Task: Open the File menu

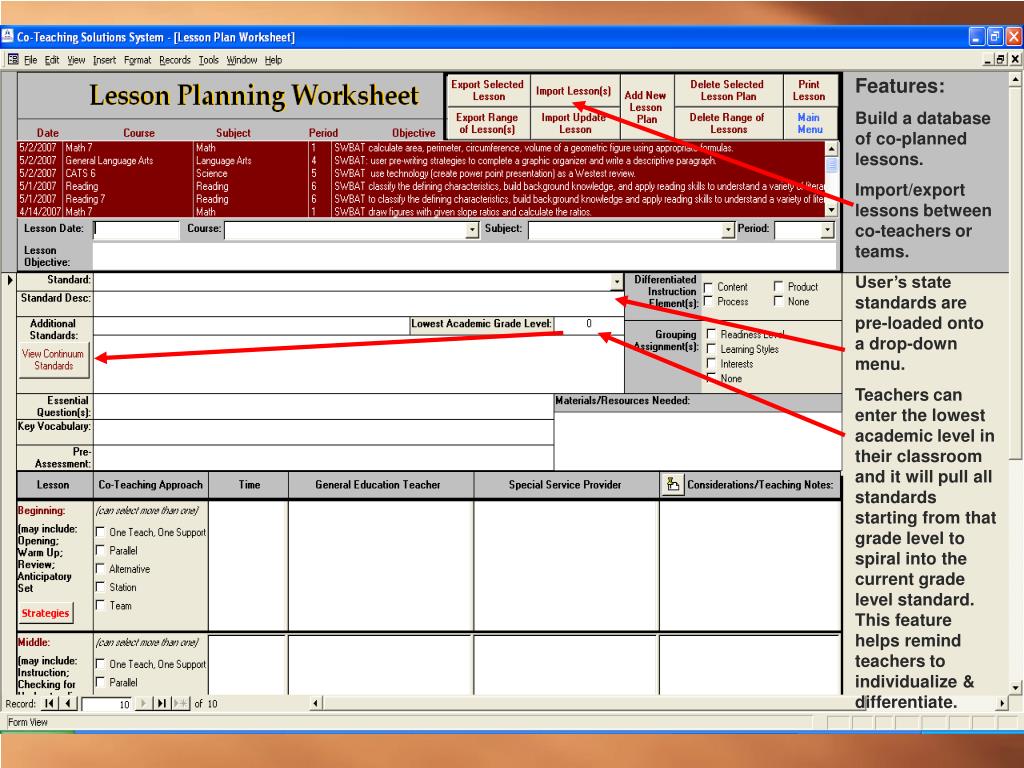Action: pos(31,60)
